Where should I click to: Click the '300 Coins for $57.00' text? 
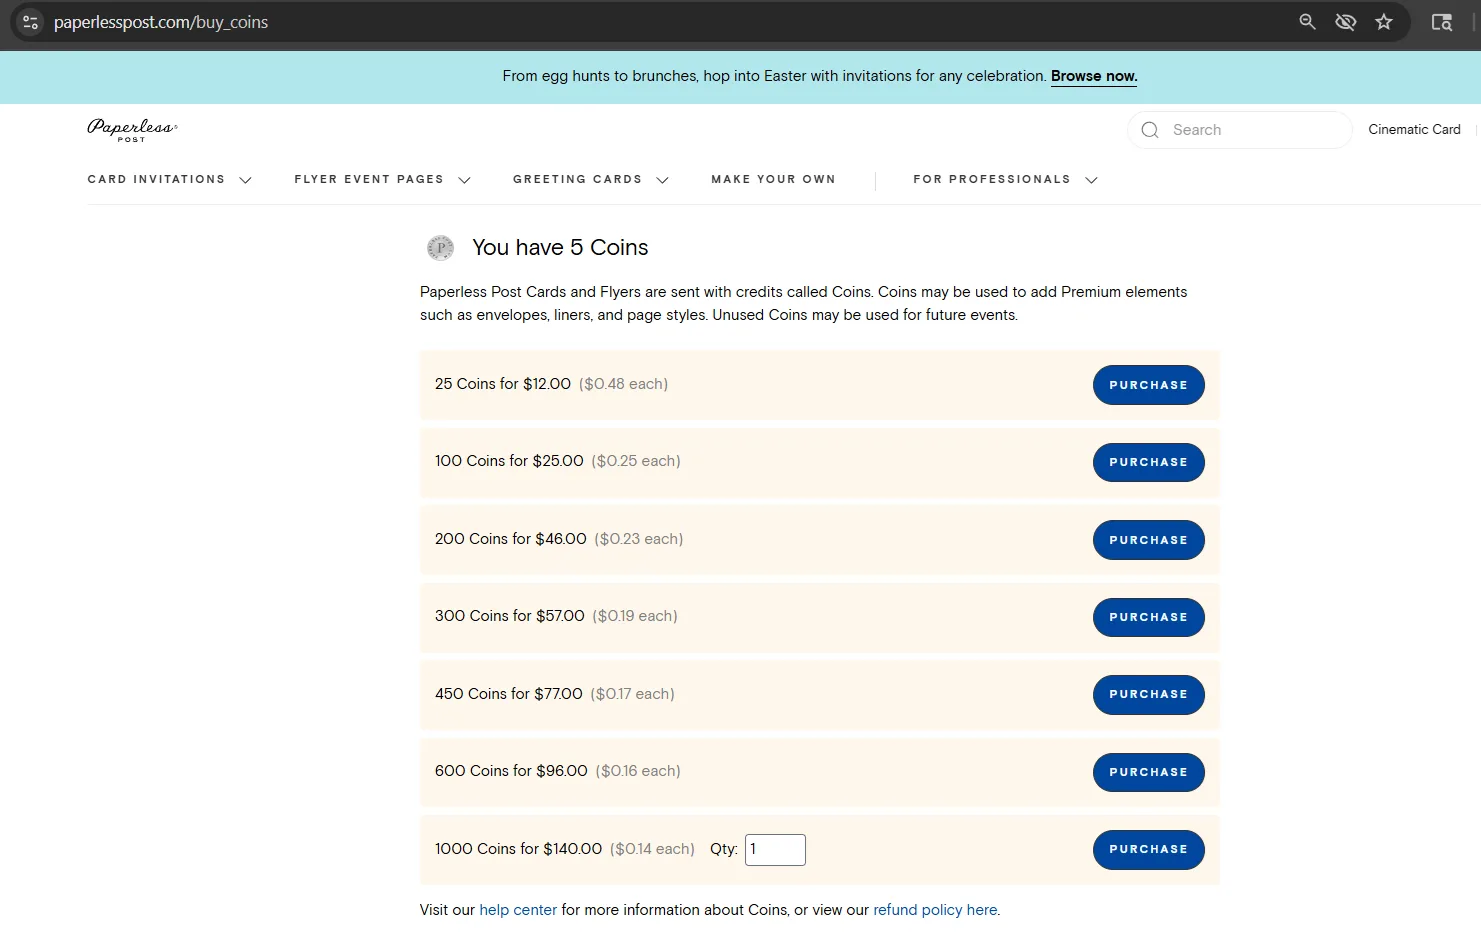[510, 616]
